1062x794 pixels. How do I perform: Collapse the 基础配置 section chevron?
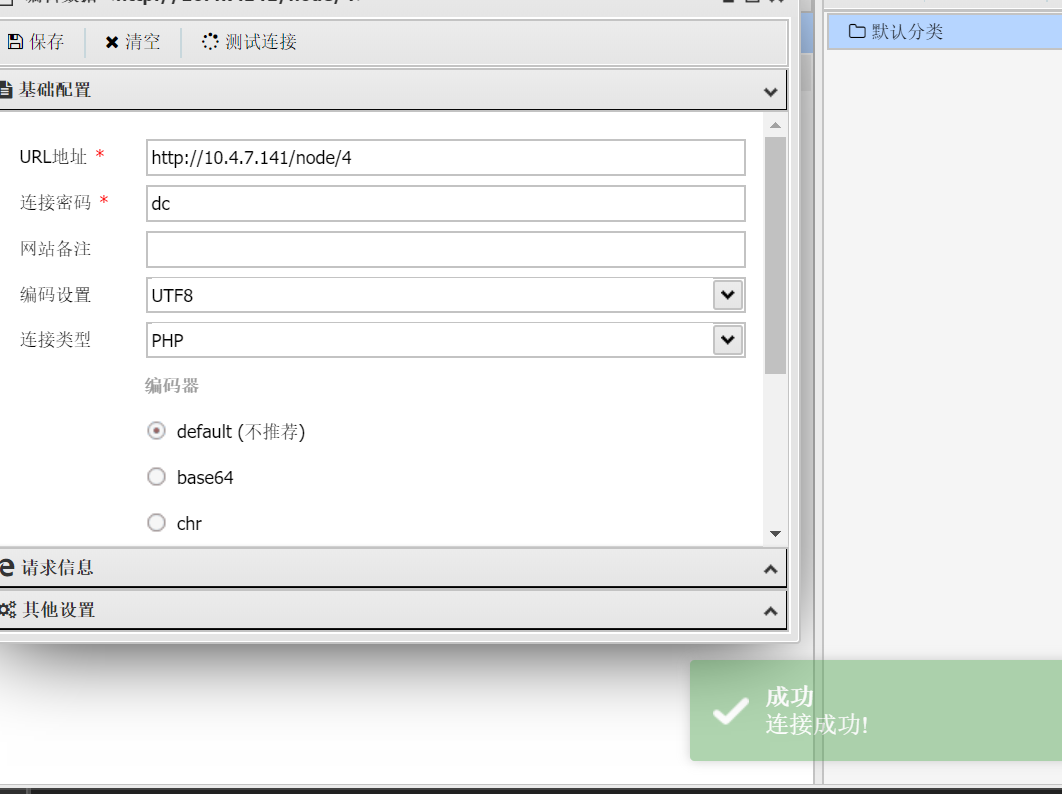coord(770,91)
